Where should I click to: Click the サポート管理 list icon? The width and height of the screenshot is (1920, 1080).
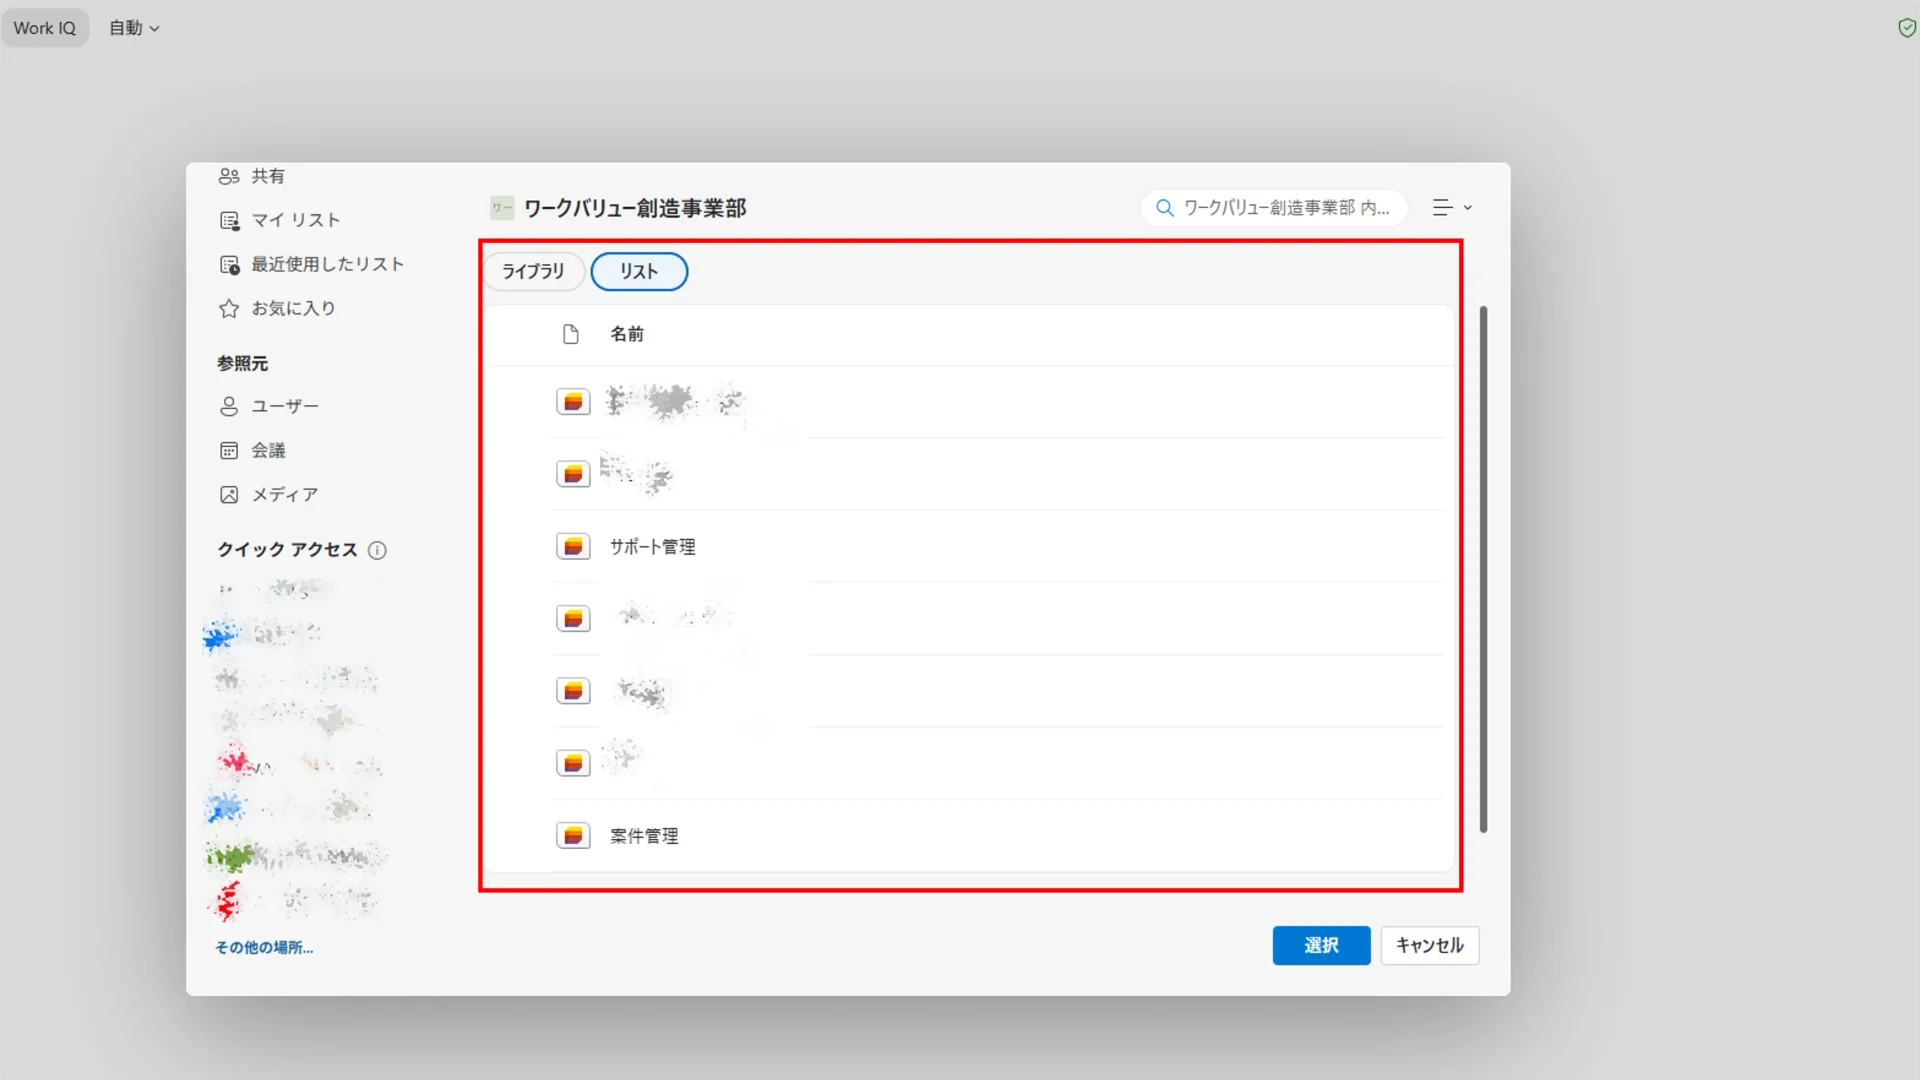point(573,546)
